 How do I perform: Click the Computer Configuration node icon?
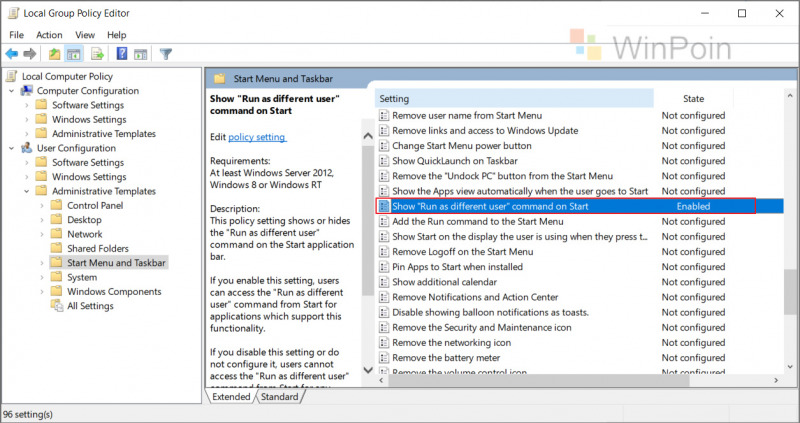(27, 91)
